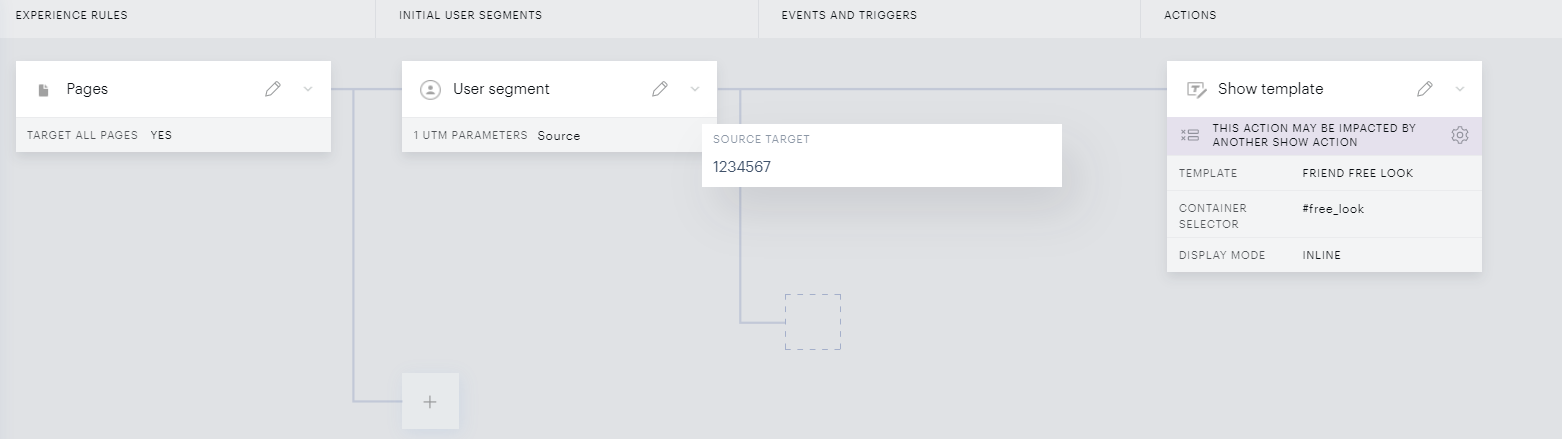
Task: Select the Events and Triggers column header
Action: pyautogui.click(x=849, y=16)
